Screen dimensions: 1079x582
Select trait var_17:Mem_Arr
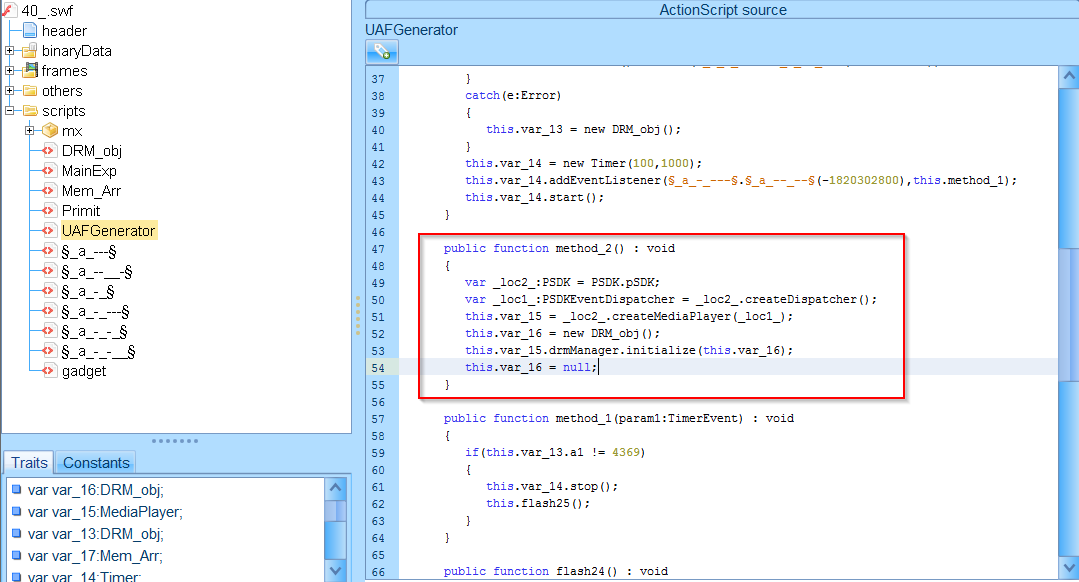pos(95,557)
